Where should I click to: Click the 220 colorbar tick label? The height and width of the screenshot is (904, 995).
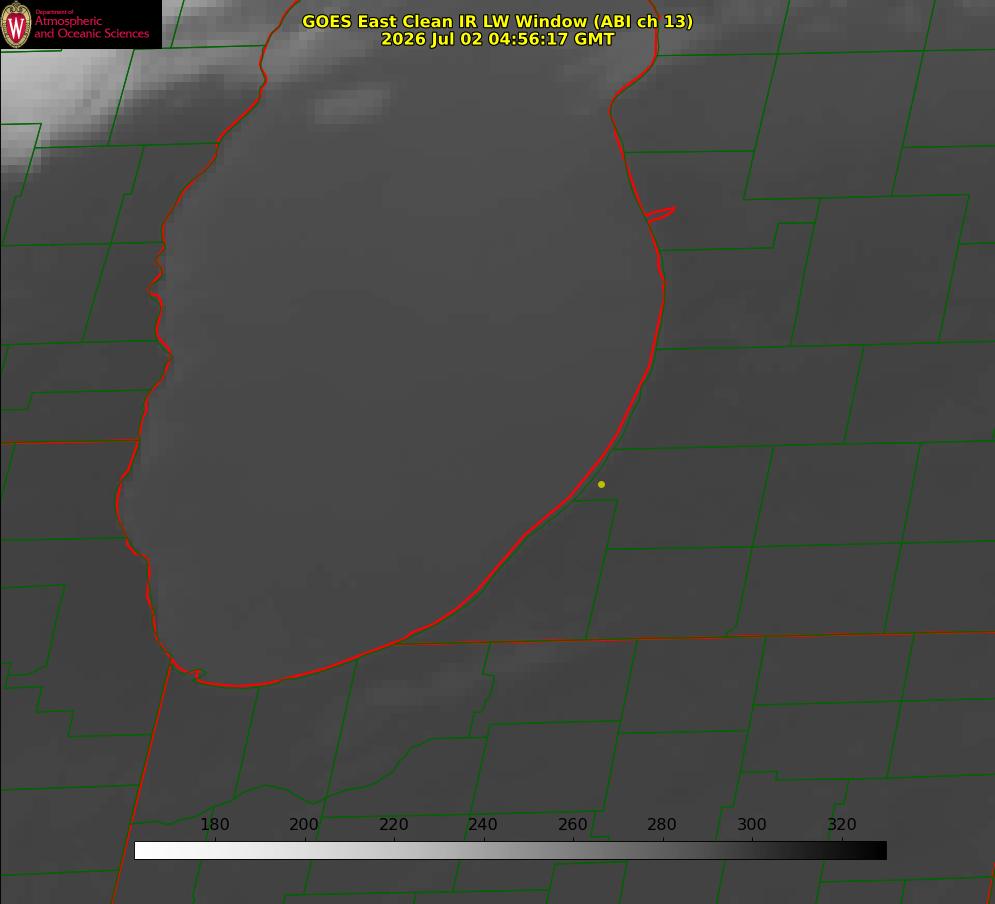[393, 824]
